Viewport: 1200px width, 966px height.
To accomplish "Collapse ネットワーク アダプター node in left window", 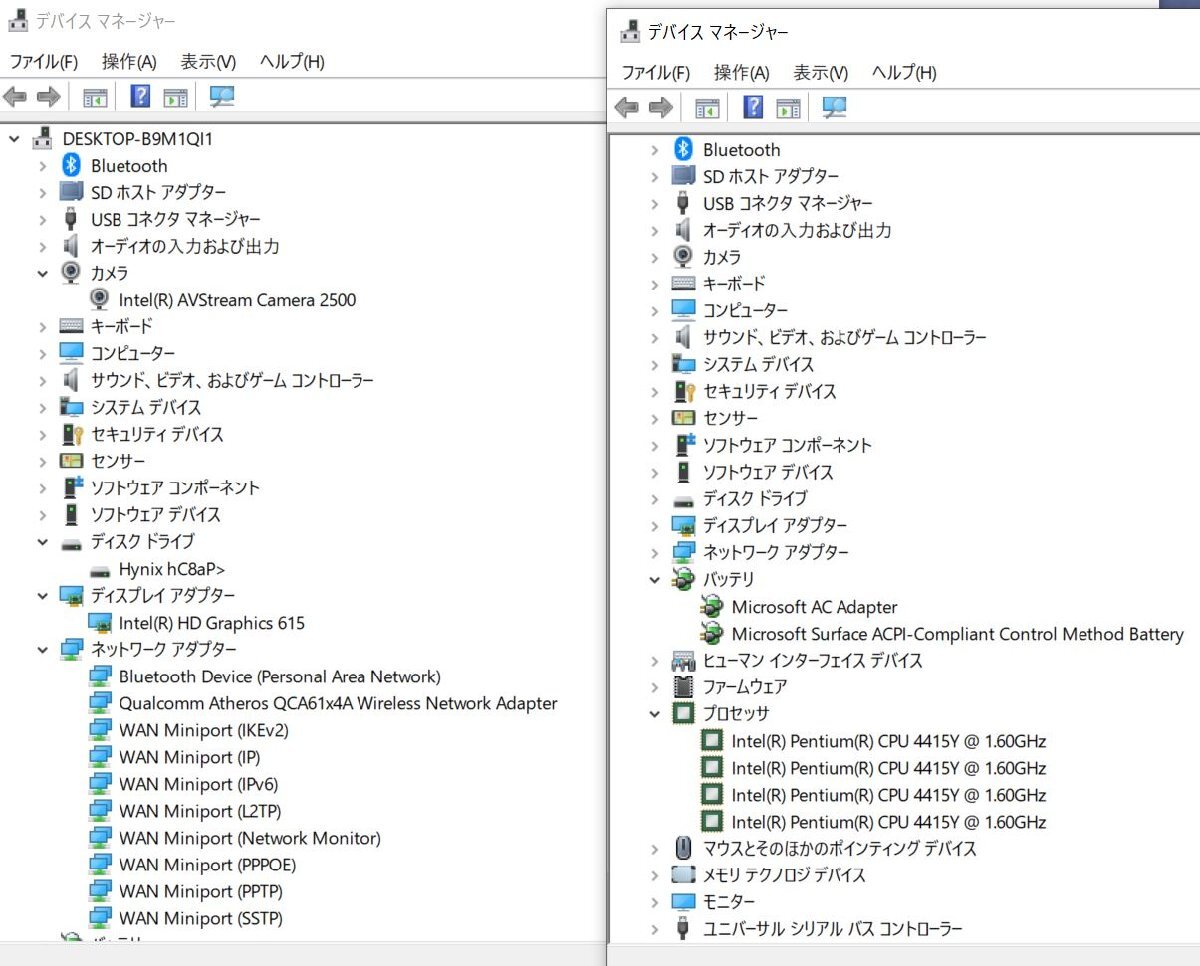I will (x=43, y=649).
